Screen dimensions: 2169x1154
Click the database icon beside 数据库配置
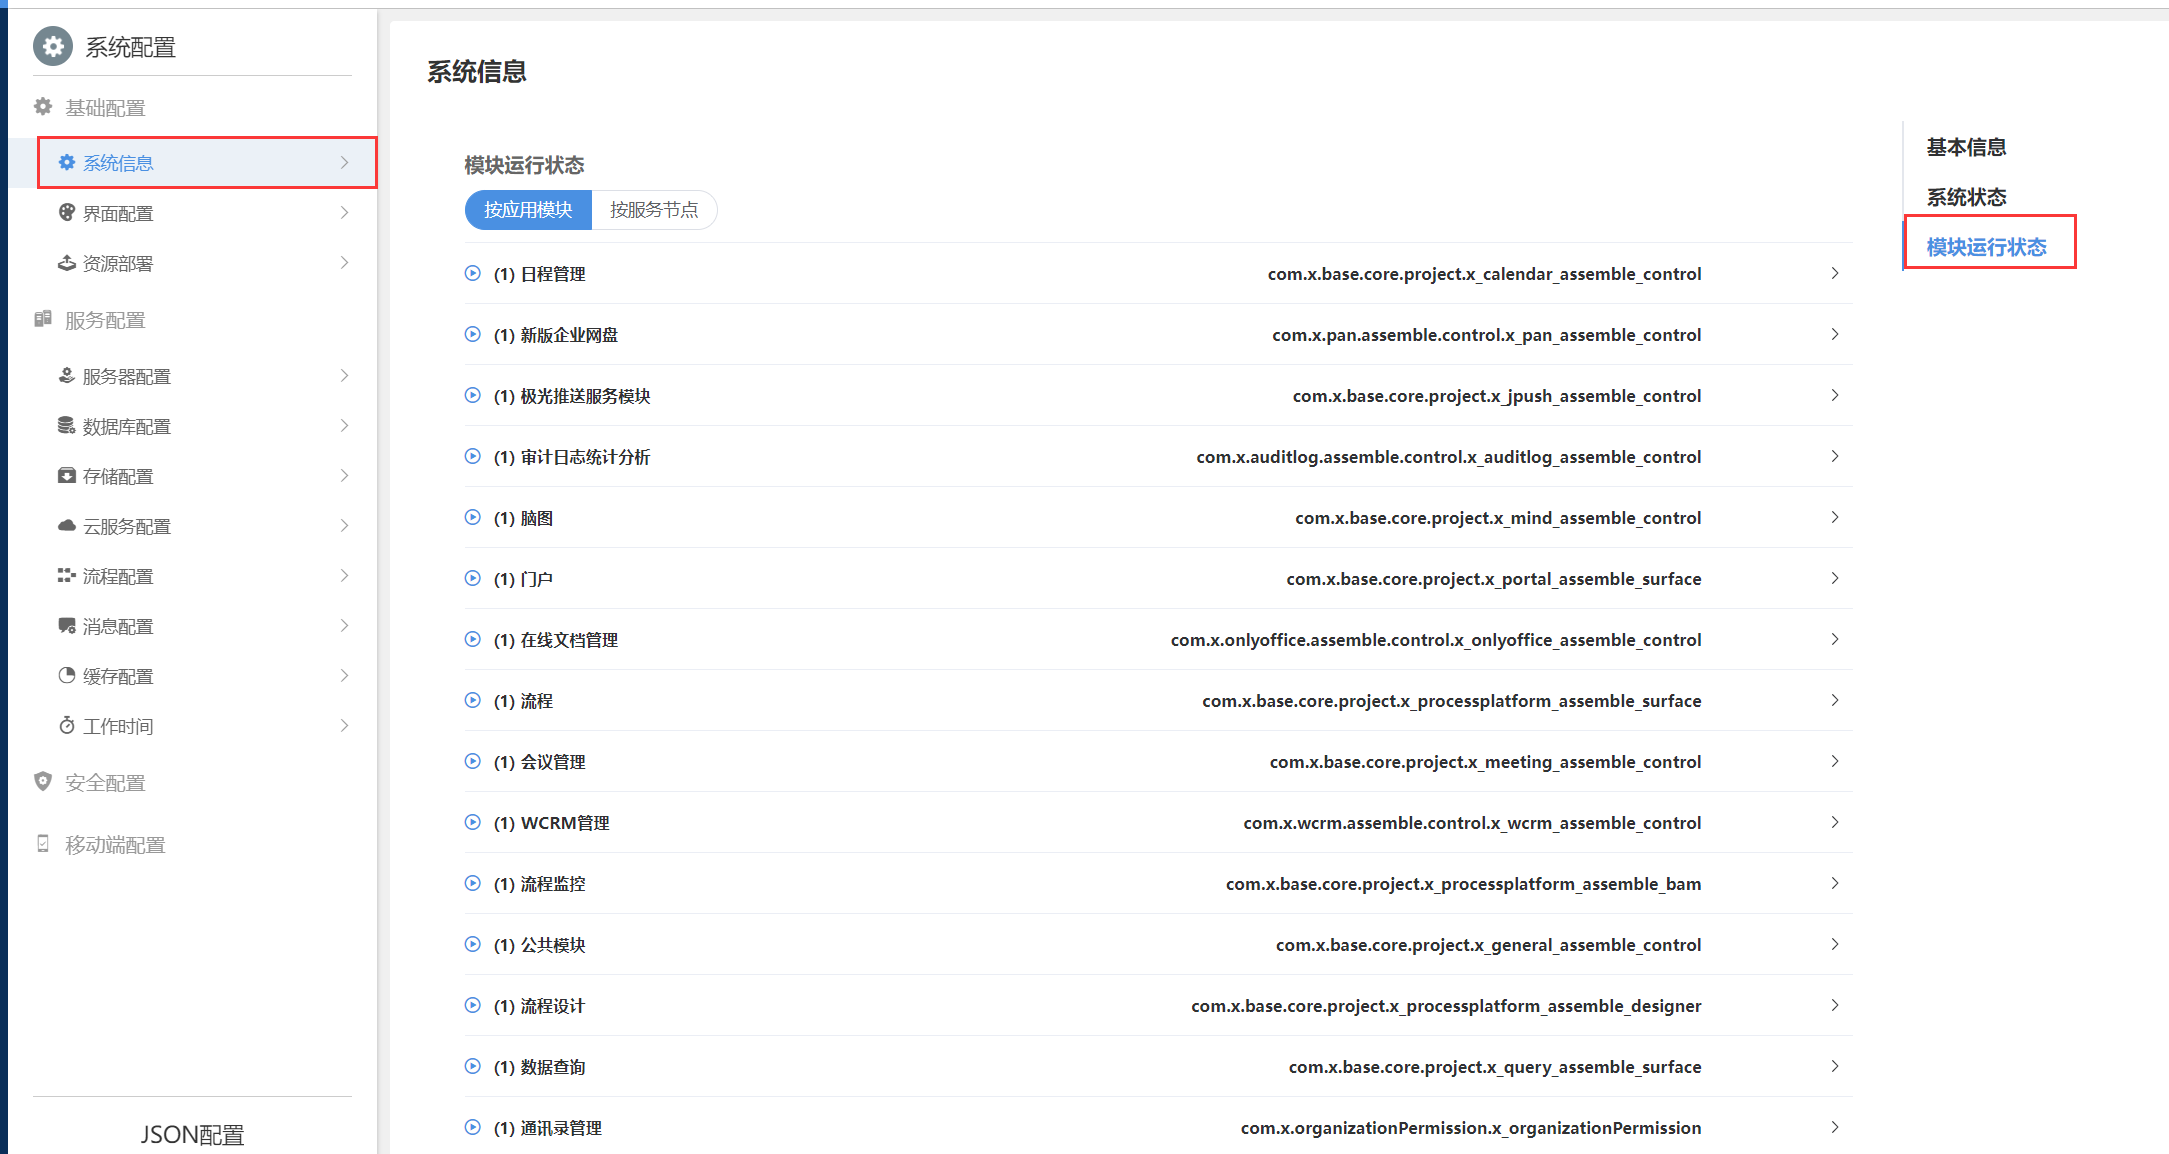pyautogui.click(x=67, y=426)
